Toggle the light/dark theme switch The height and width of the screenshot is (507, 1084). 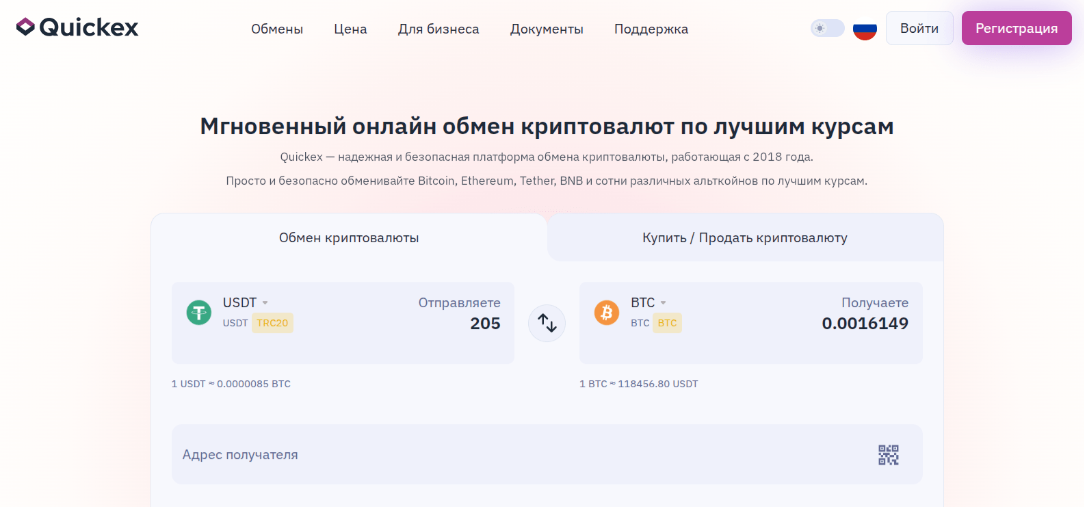click(828, 28)
